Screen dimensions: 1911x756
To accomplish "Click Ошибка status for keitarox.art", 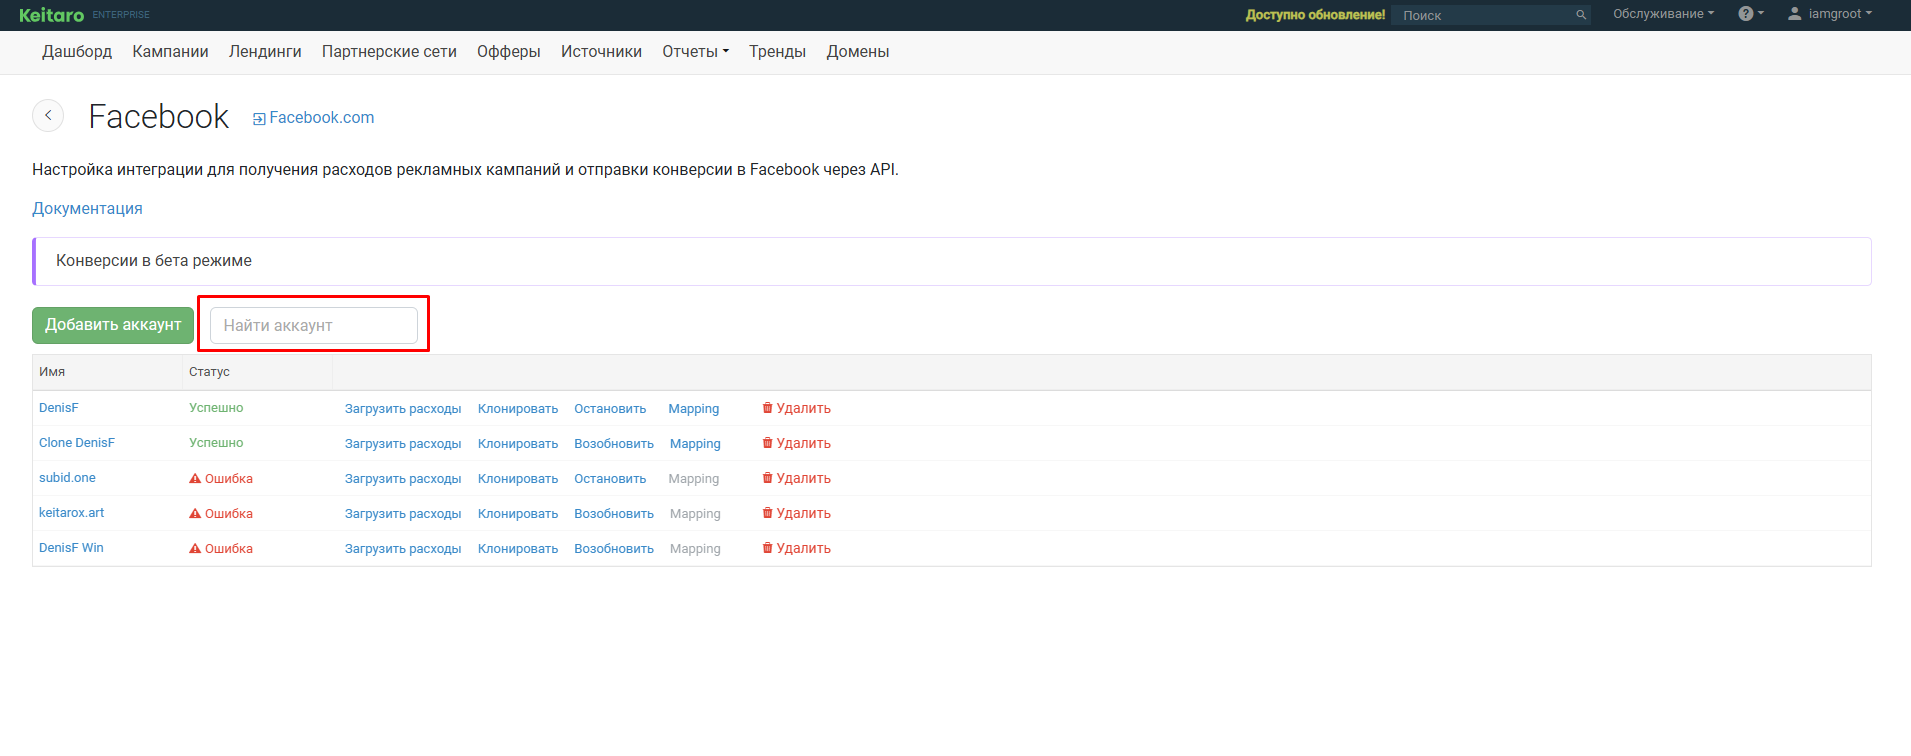I will 221,514.
